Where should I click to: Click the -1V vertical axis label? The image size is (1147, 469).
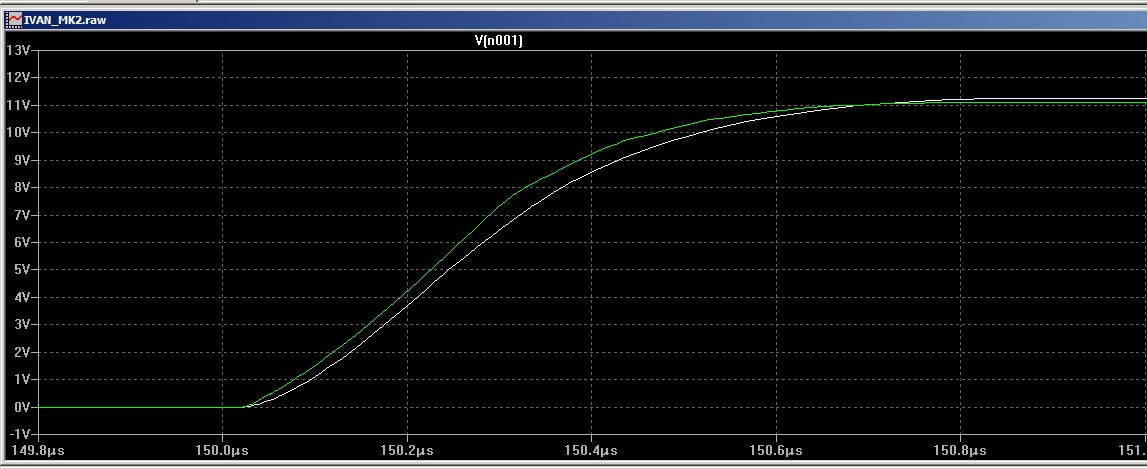tap(20, 434)
